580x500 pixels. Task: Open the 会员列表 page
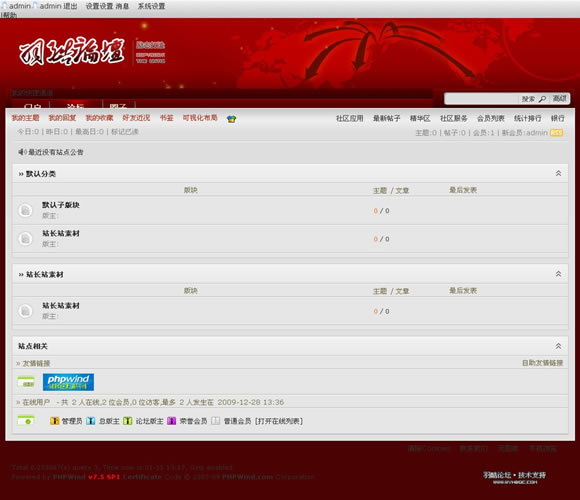coord(490,118)
